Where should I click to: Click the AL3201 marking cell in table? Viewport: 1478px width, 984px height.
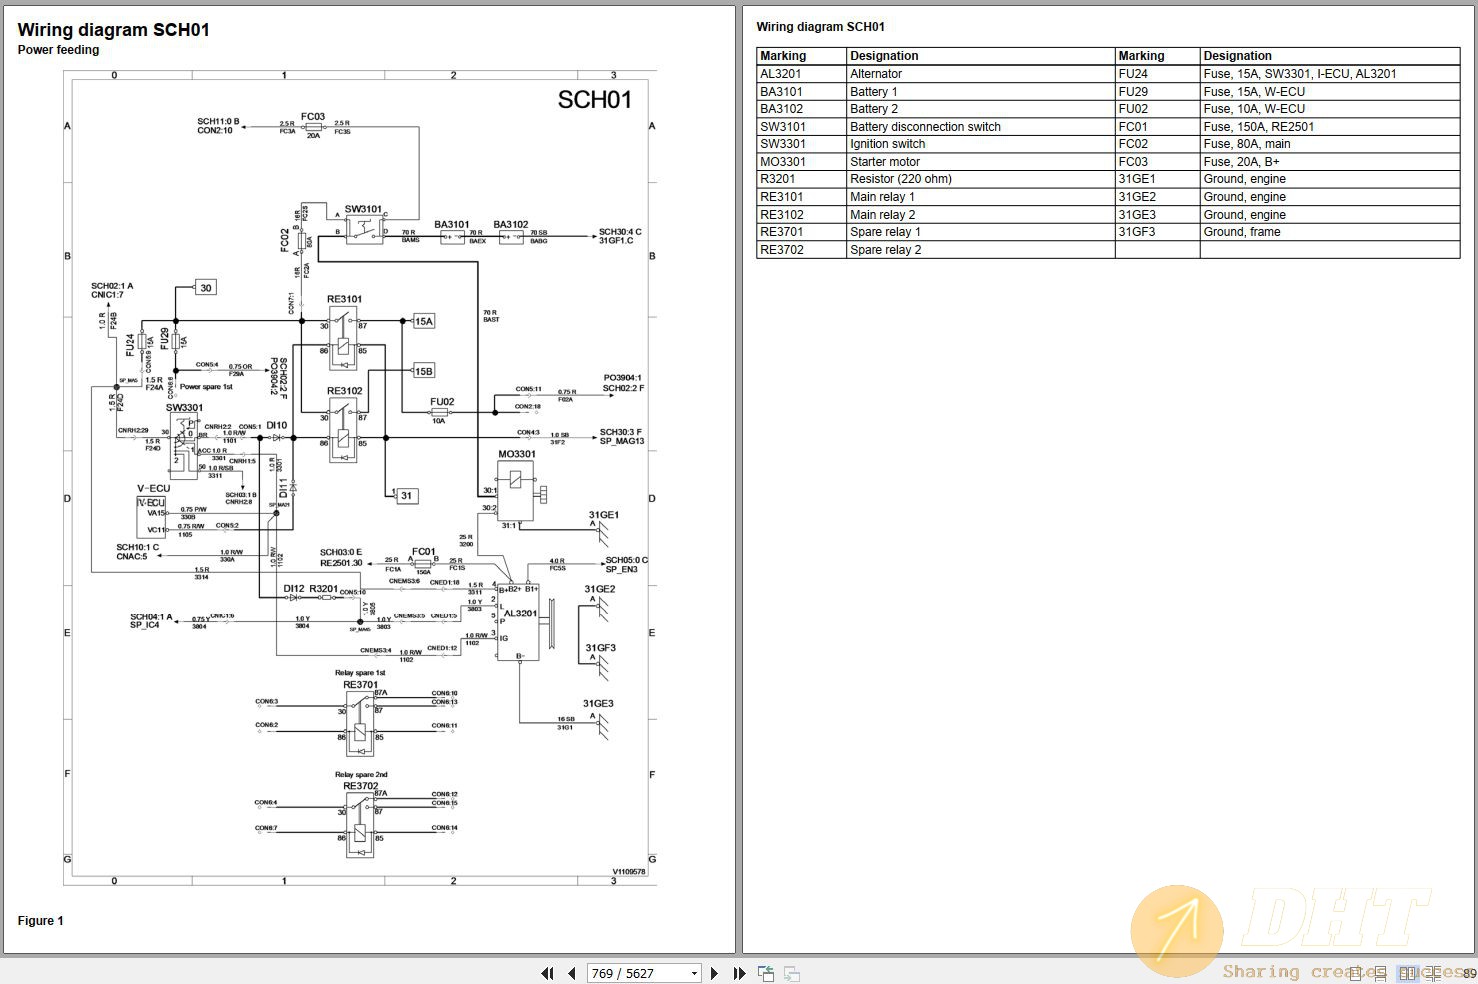tap(801, 74)
